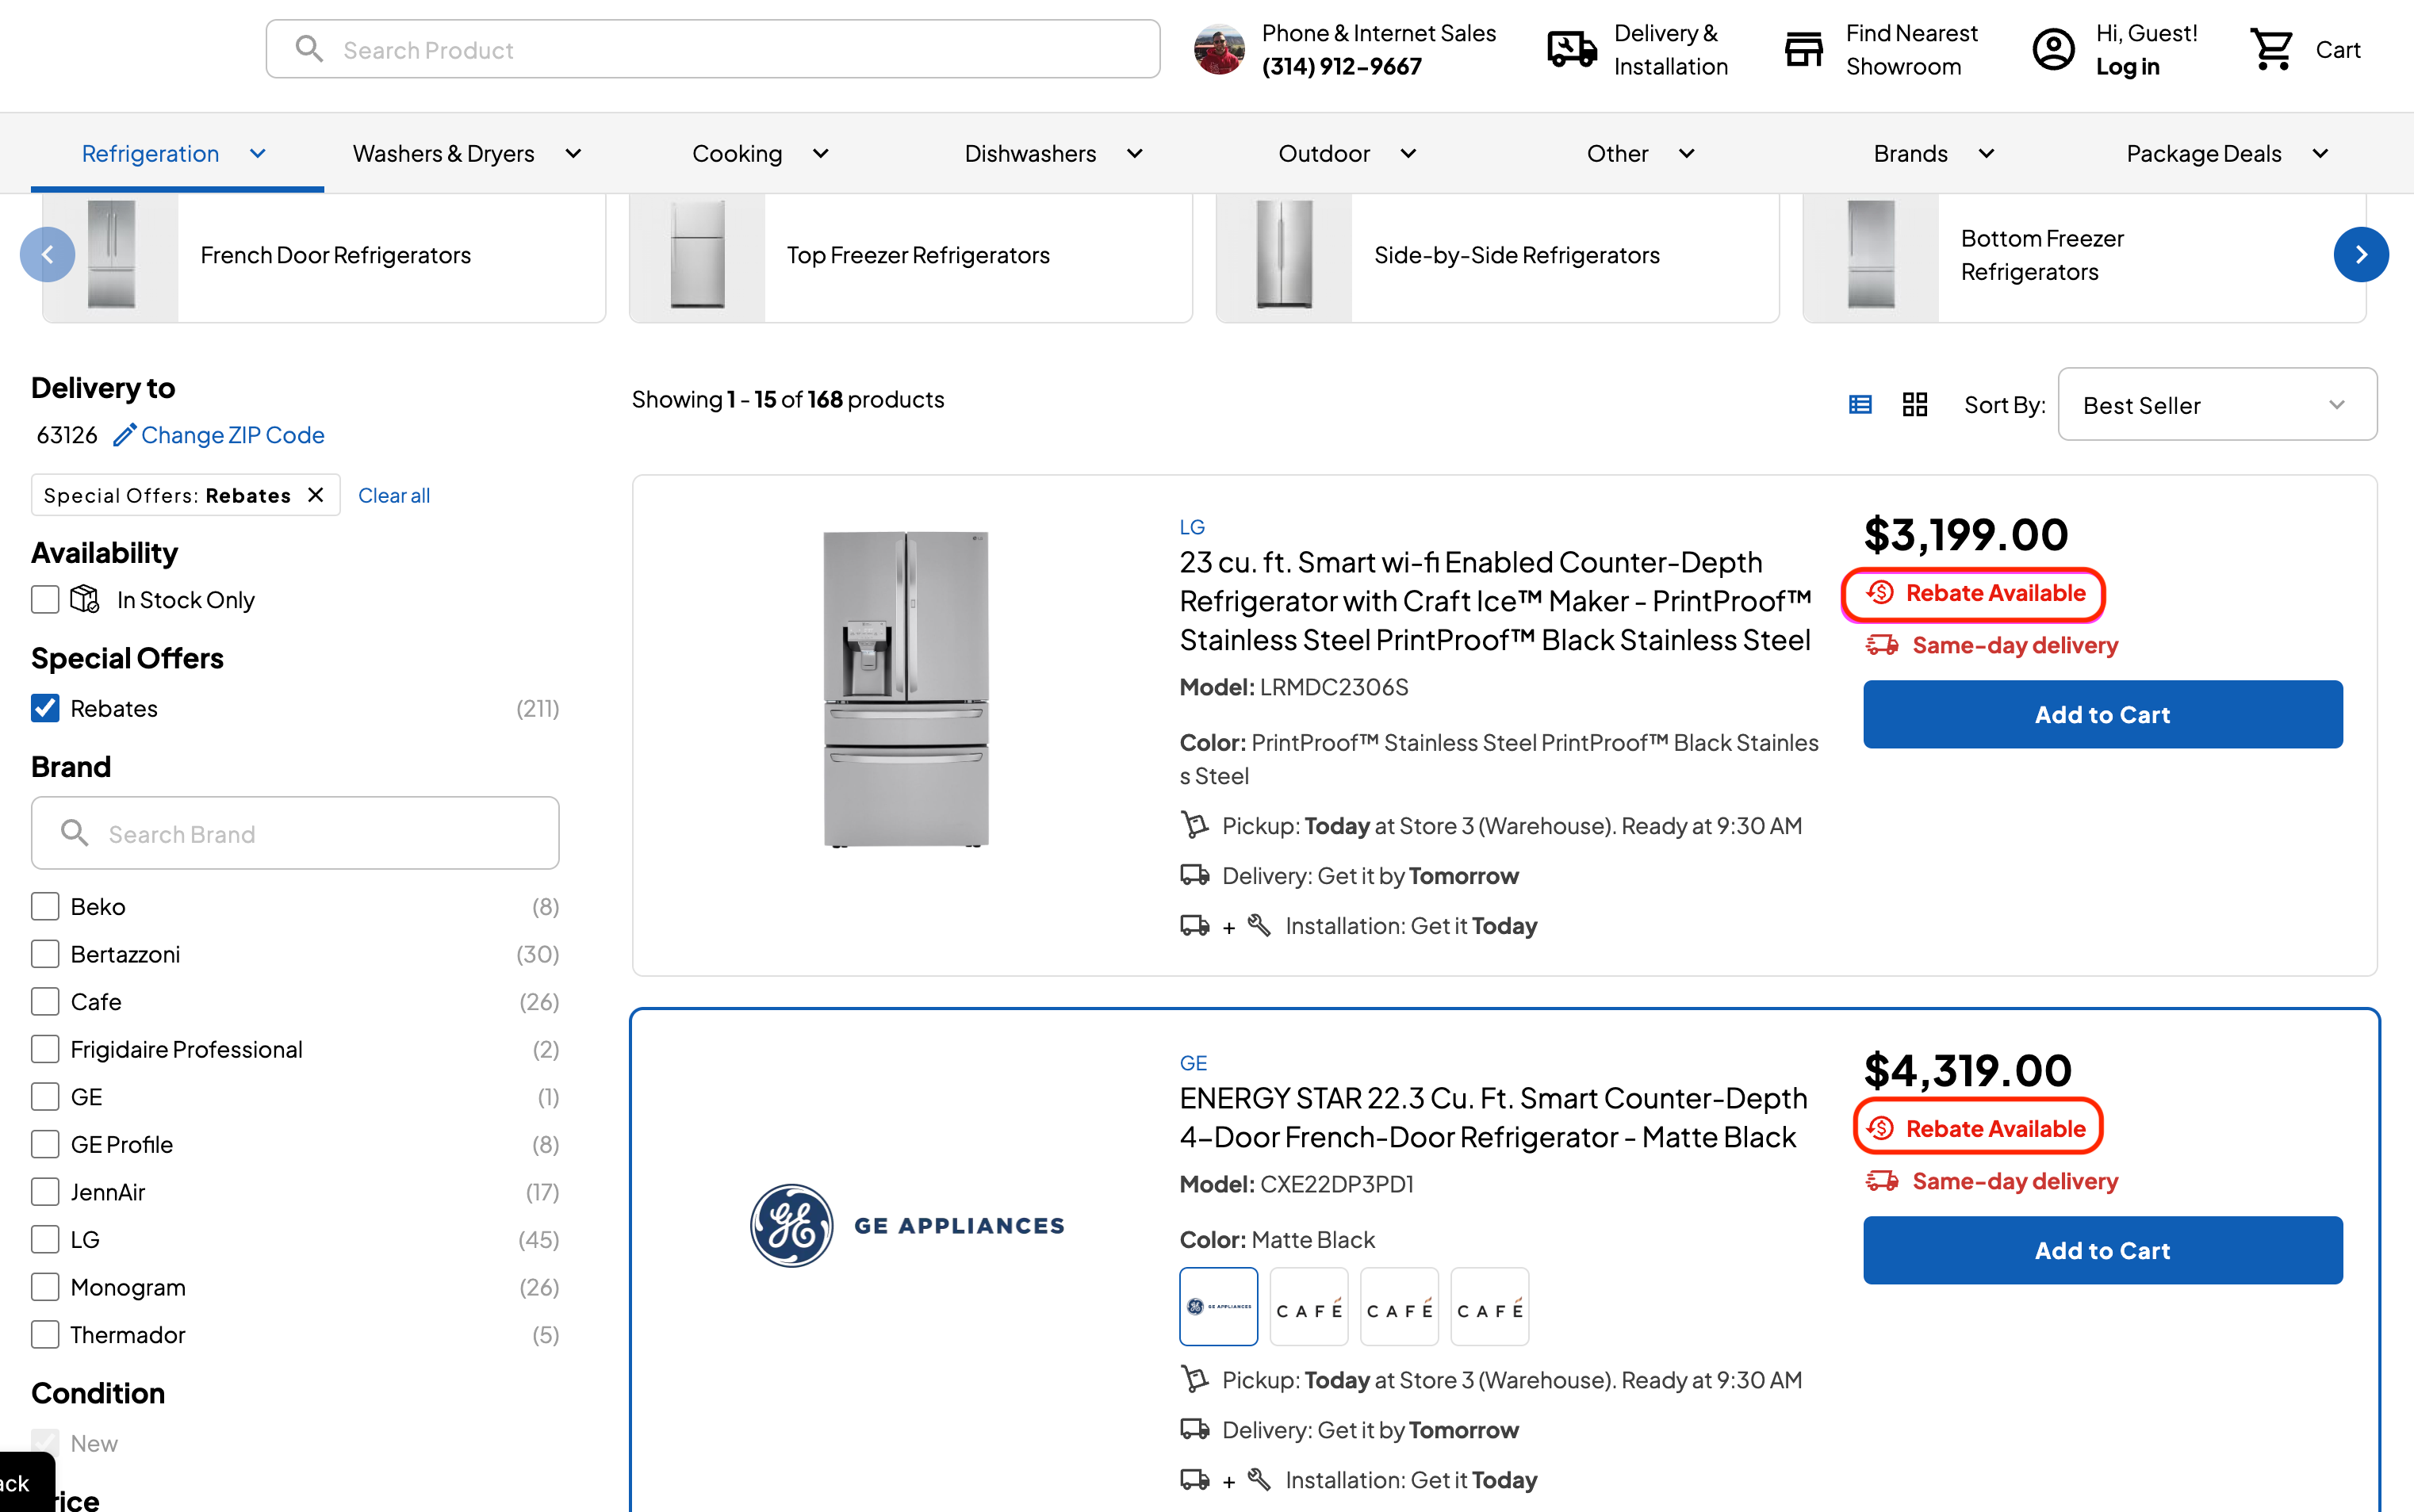Switch to grid view layout
The image size is (2414, 1512).
(1915, 404)
